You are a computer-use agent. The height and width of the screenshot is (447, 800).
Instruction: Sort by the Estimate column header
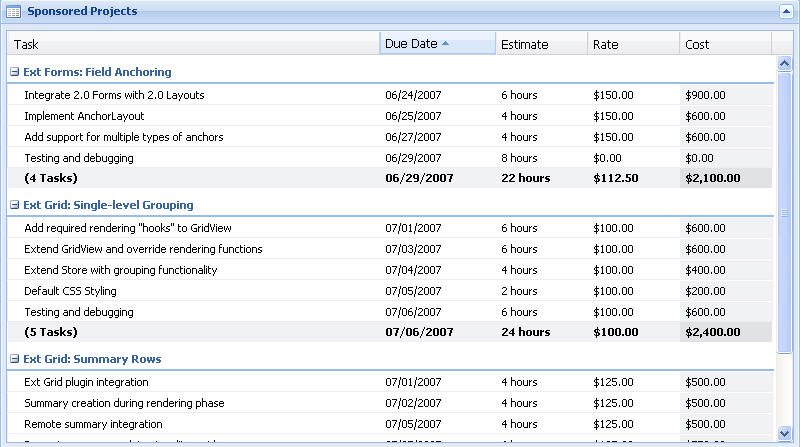point(541,44)
